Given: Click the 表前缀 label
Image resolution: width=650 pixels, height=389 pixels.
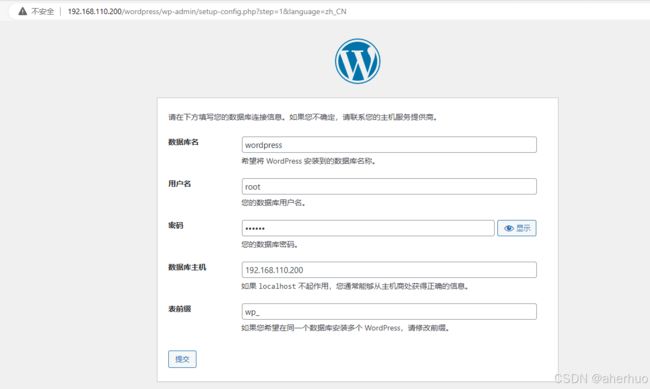Looking at the screenshot, I should pyautogui.click(x=179, y=309).
